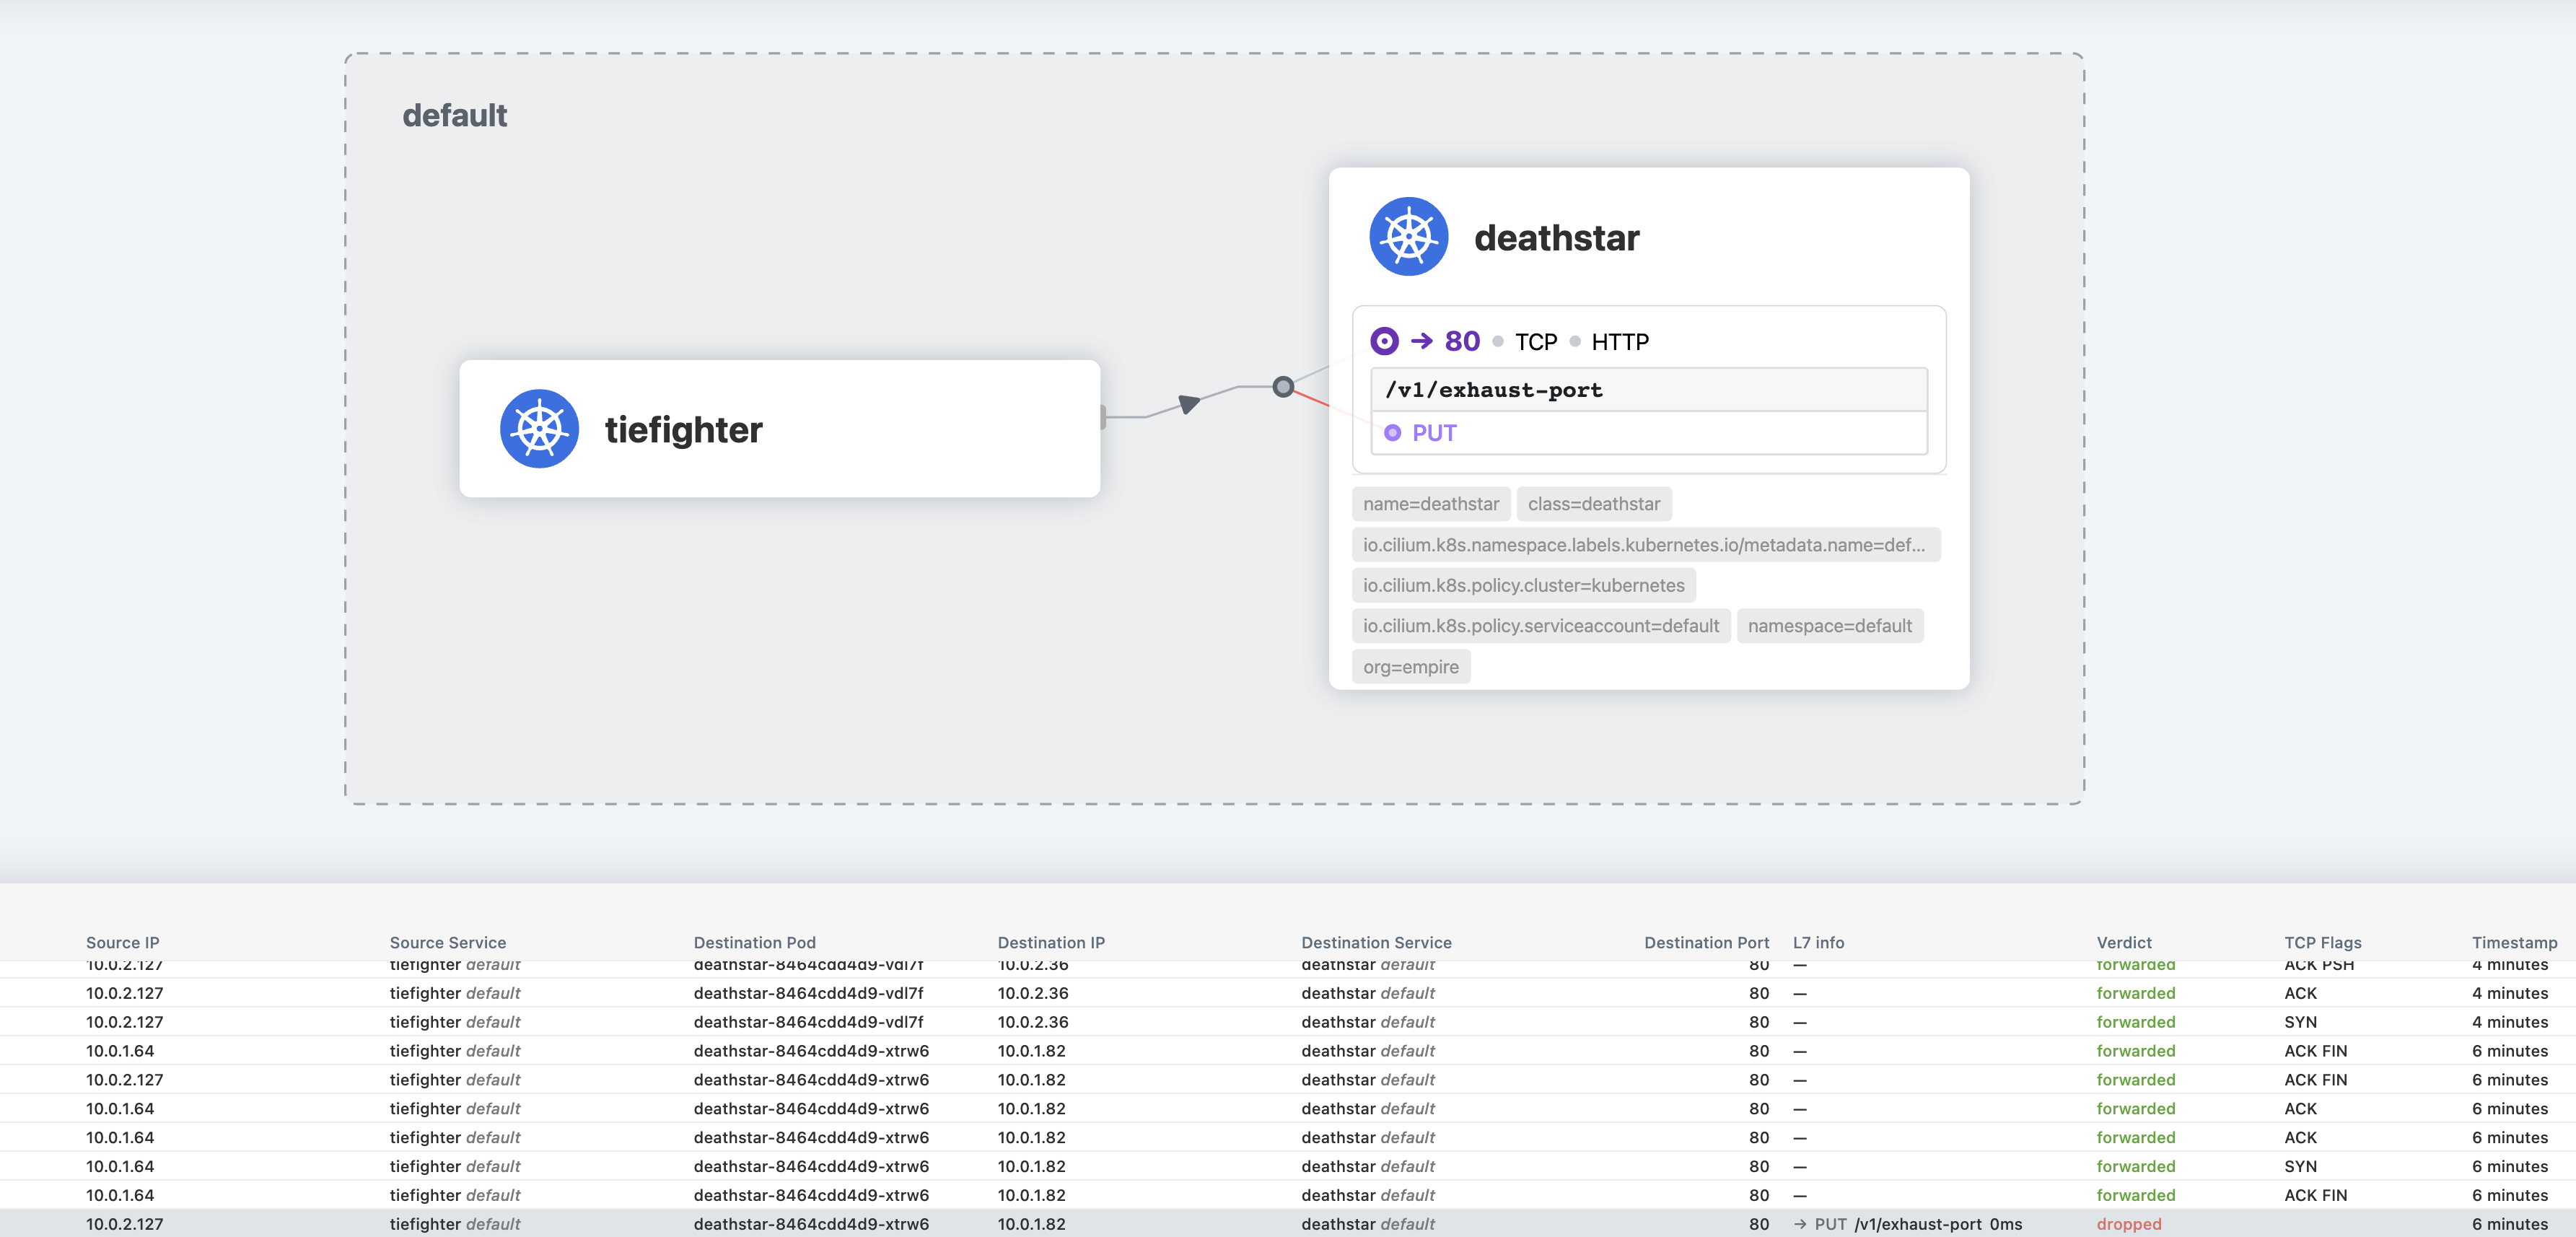This screenshot has height=1237, width=2576.
Task: Click the gray connector node before deathstar
Action: click(1283, 387)
